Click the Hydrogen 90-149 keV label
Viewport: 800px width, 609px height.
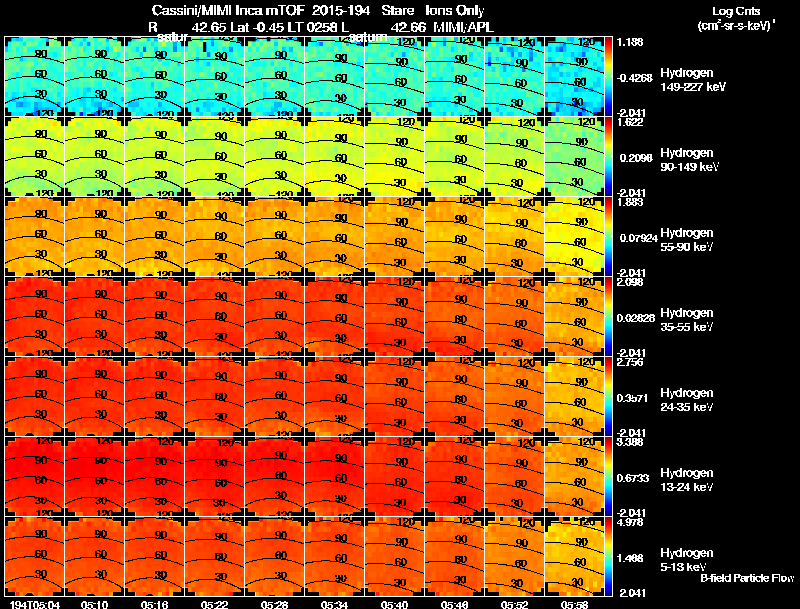(690, 160)
